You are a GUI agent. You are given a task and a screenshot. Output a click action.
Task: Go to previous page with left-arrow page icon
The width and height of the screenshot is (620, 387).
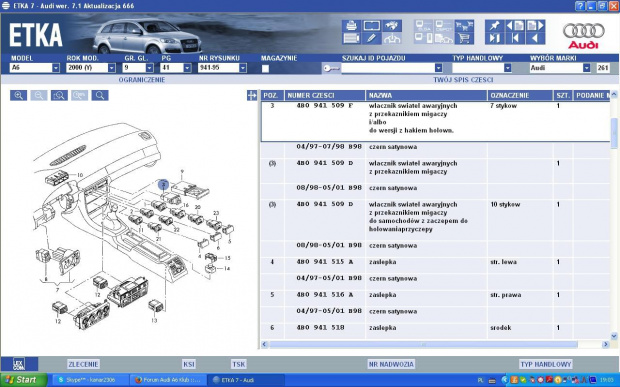click(x=515, y=26)
